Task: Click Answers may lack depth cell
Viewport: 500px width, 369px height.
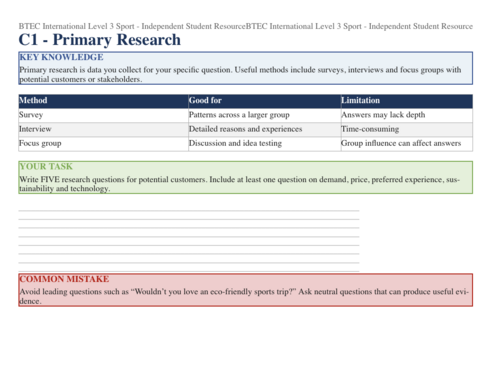Action: click(x=407, y=115)
